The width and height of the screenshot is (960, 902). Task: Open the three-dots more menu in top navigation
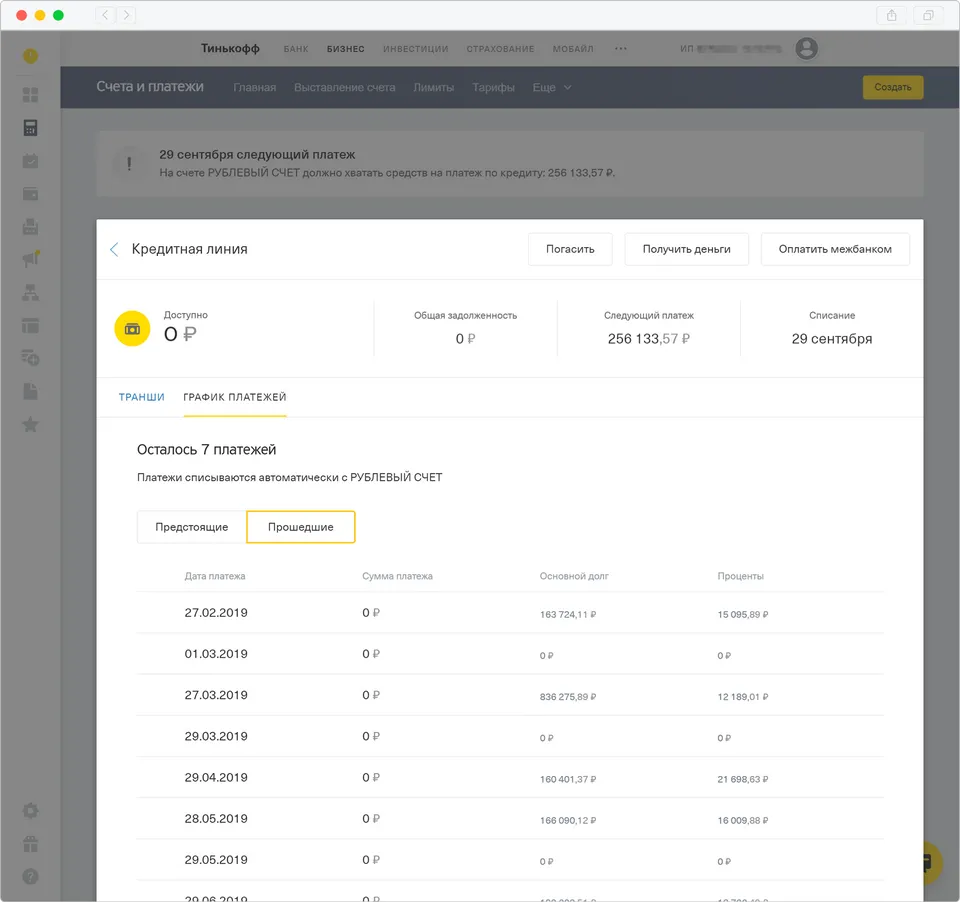(x=621, y=48)
